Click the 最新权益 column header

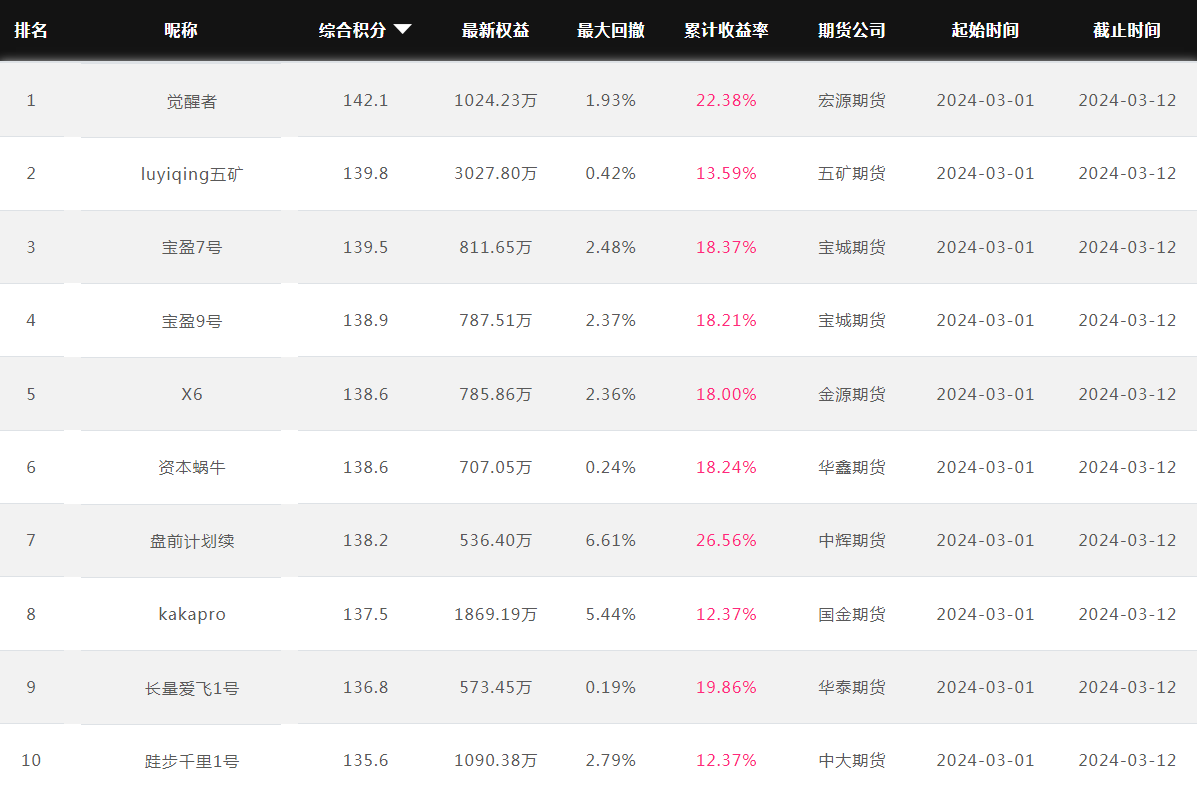click(495, 31)
